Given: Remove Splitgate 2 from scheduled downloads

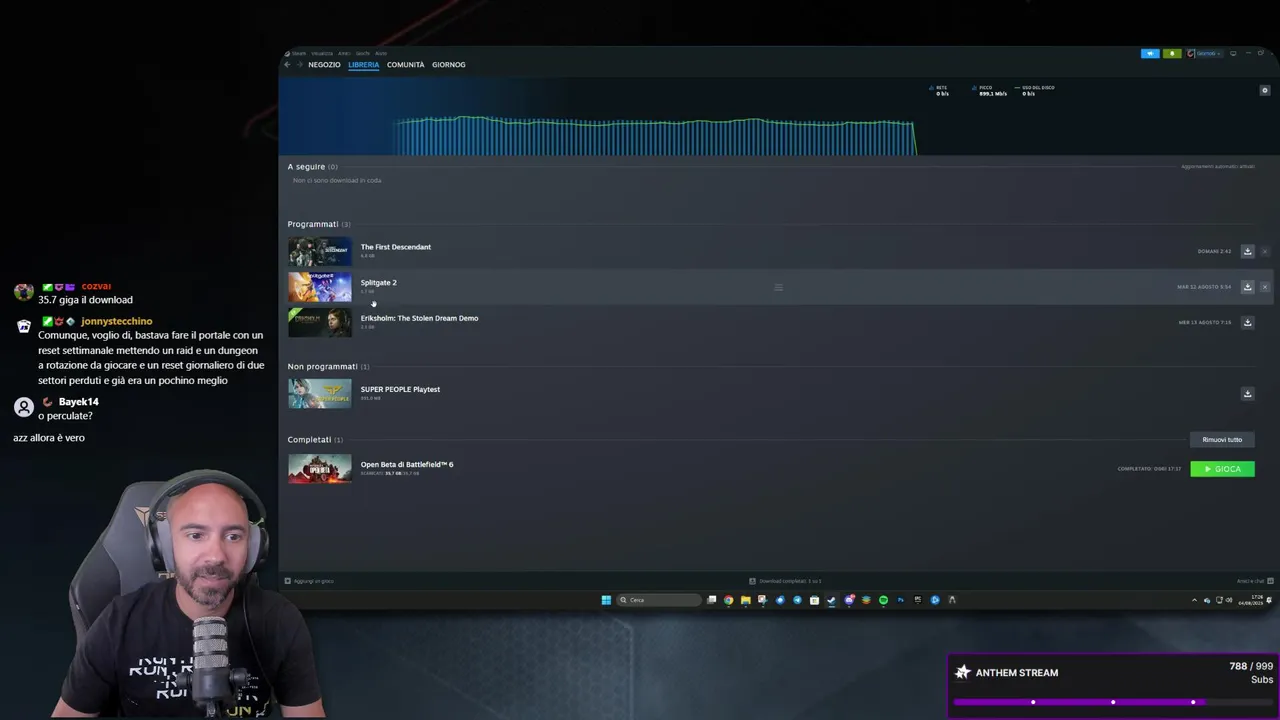Looking at the screenshot, I should pyautogui.click(x=1265, y=287).
